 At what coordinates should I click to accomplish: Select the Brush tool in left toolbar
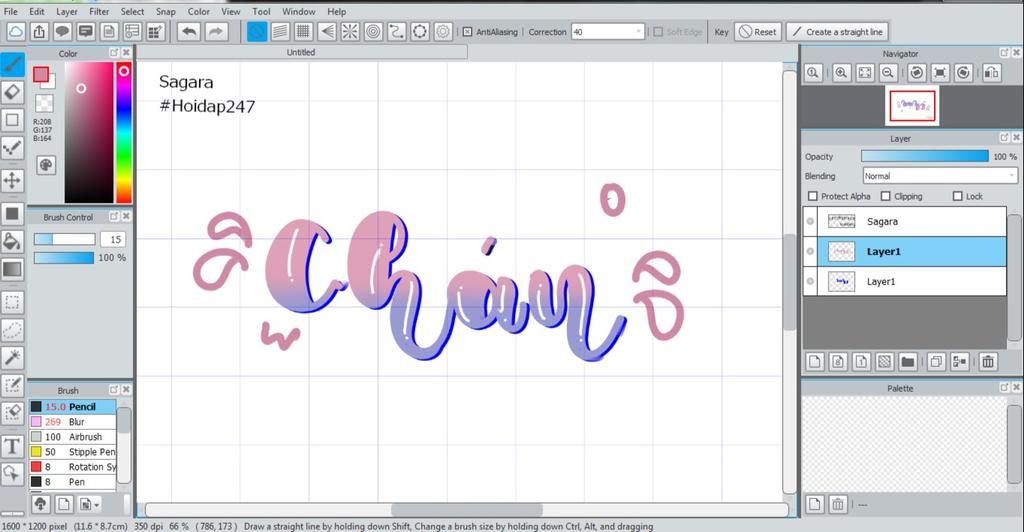coord(12,65)
